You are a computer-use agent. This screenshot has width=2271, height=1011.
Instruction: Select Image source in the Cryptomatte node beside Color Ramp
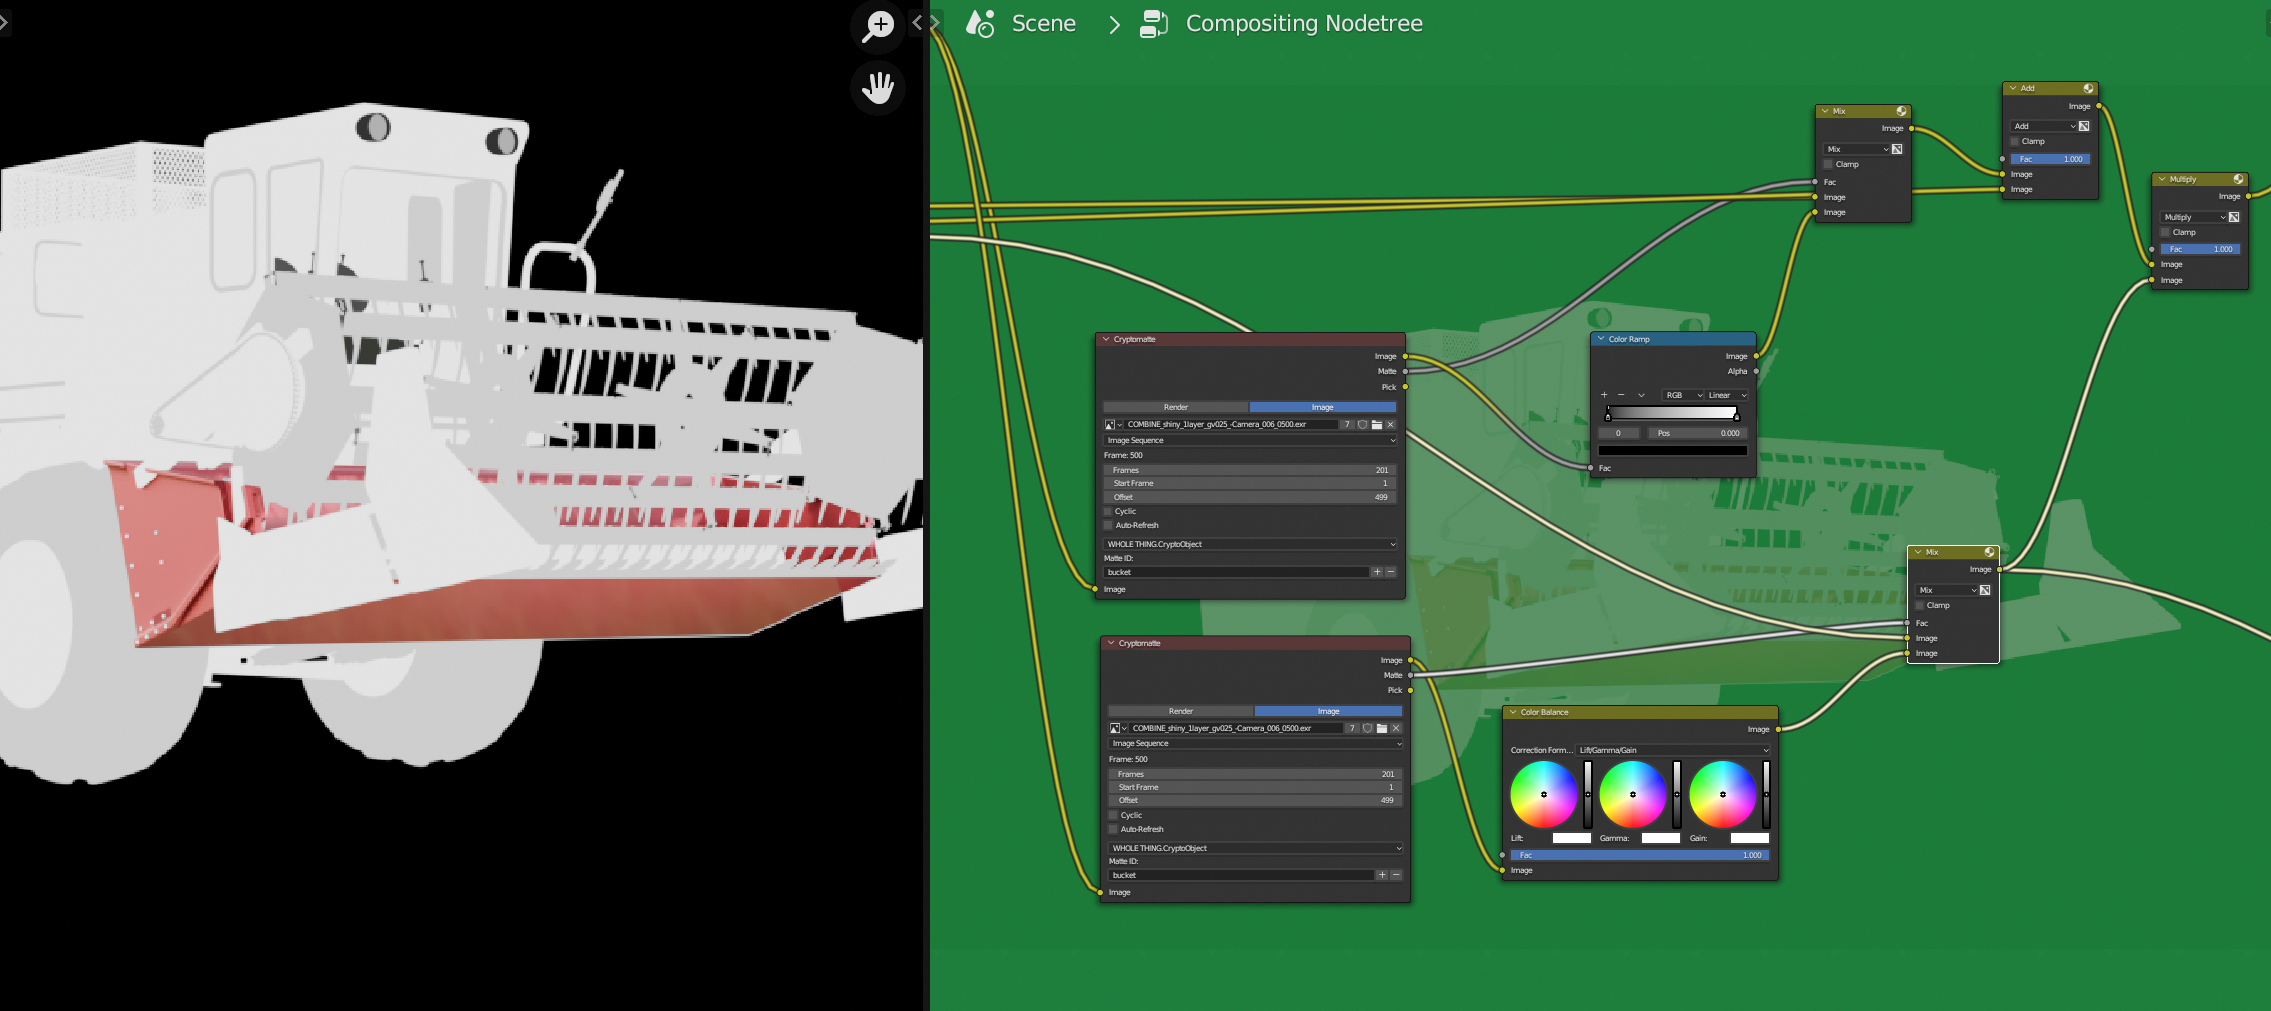click(1322, 407)
